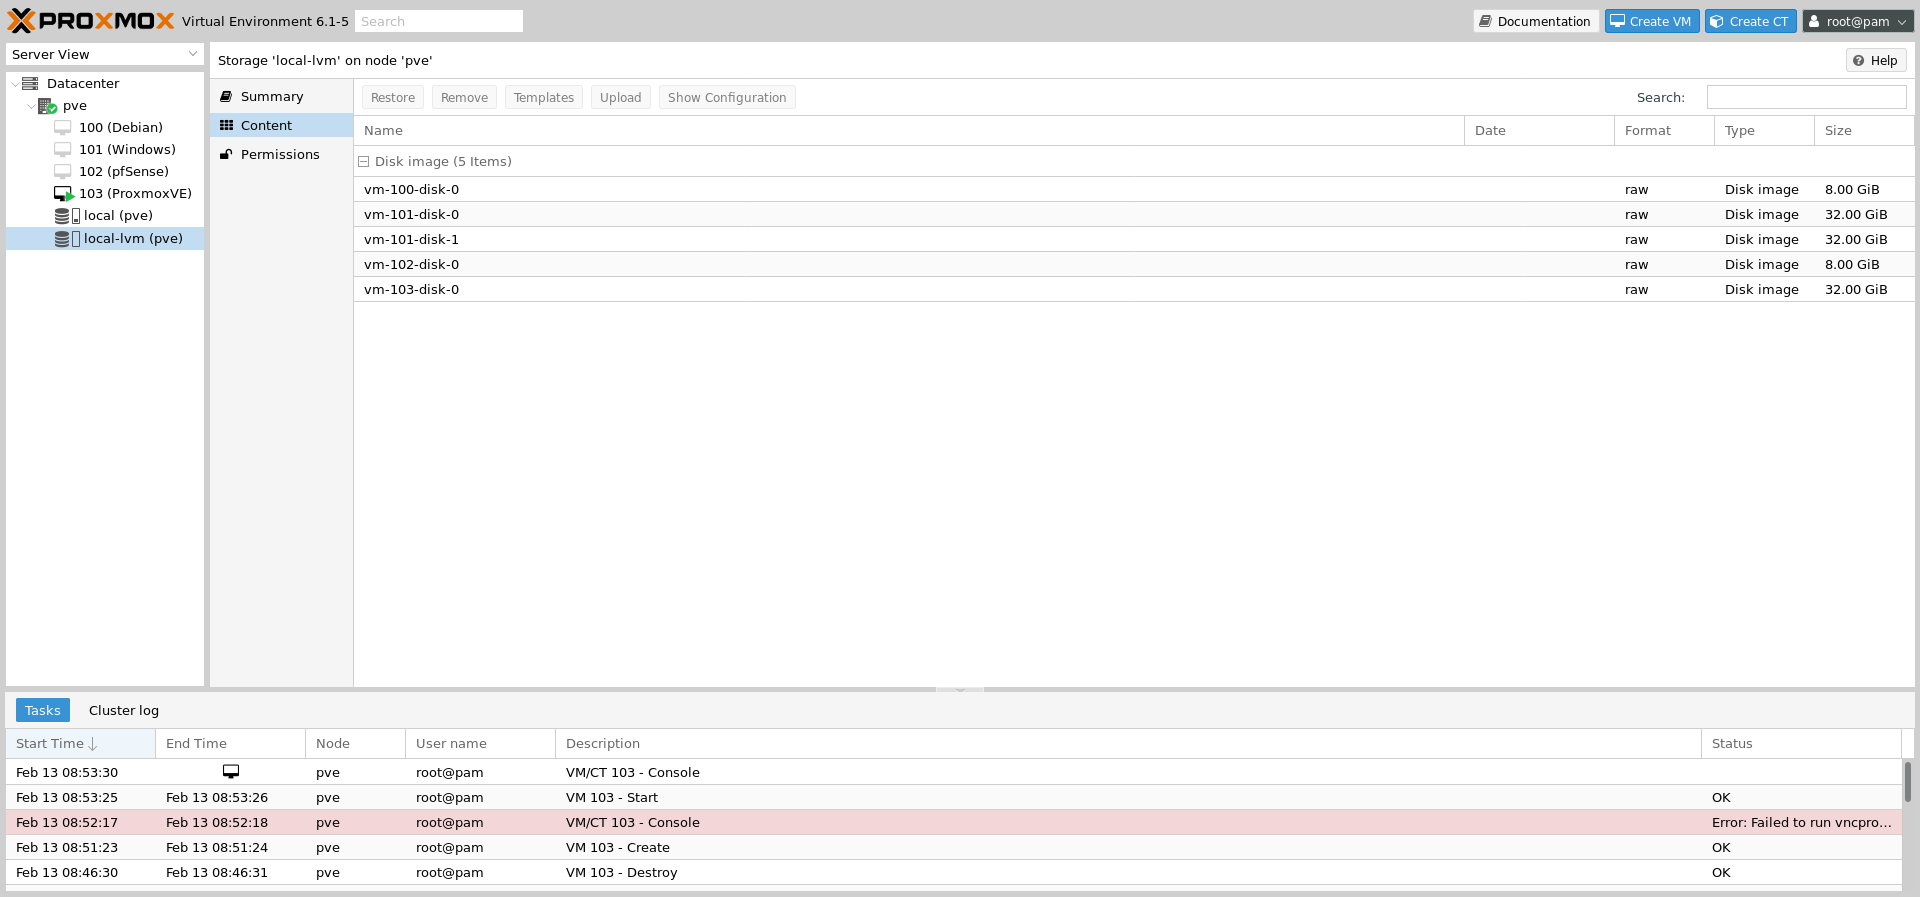This screenshot has width=1920, height=897.
Task: Click the VM 103 - Start task
Action: 954,798
